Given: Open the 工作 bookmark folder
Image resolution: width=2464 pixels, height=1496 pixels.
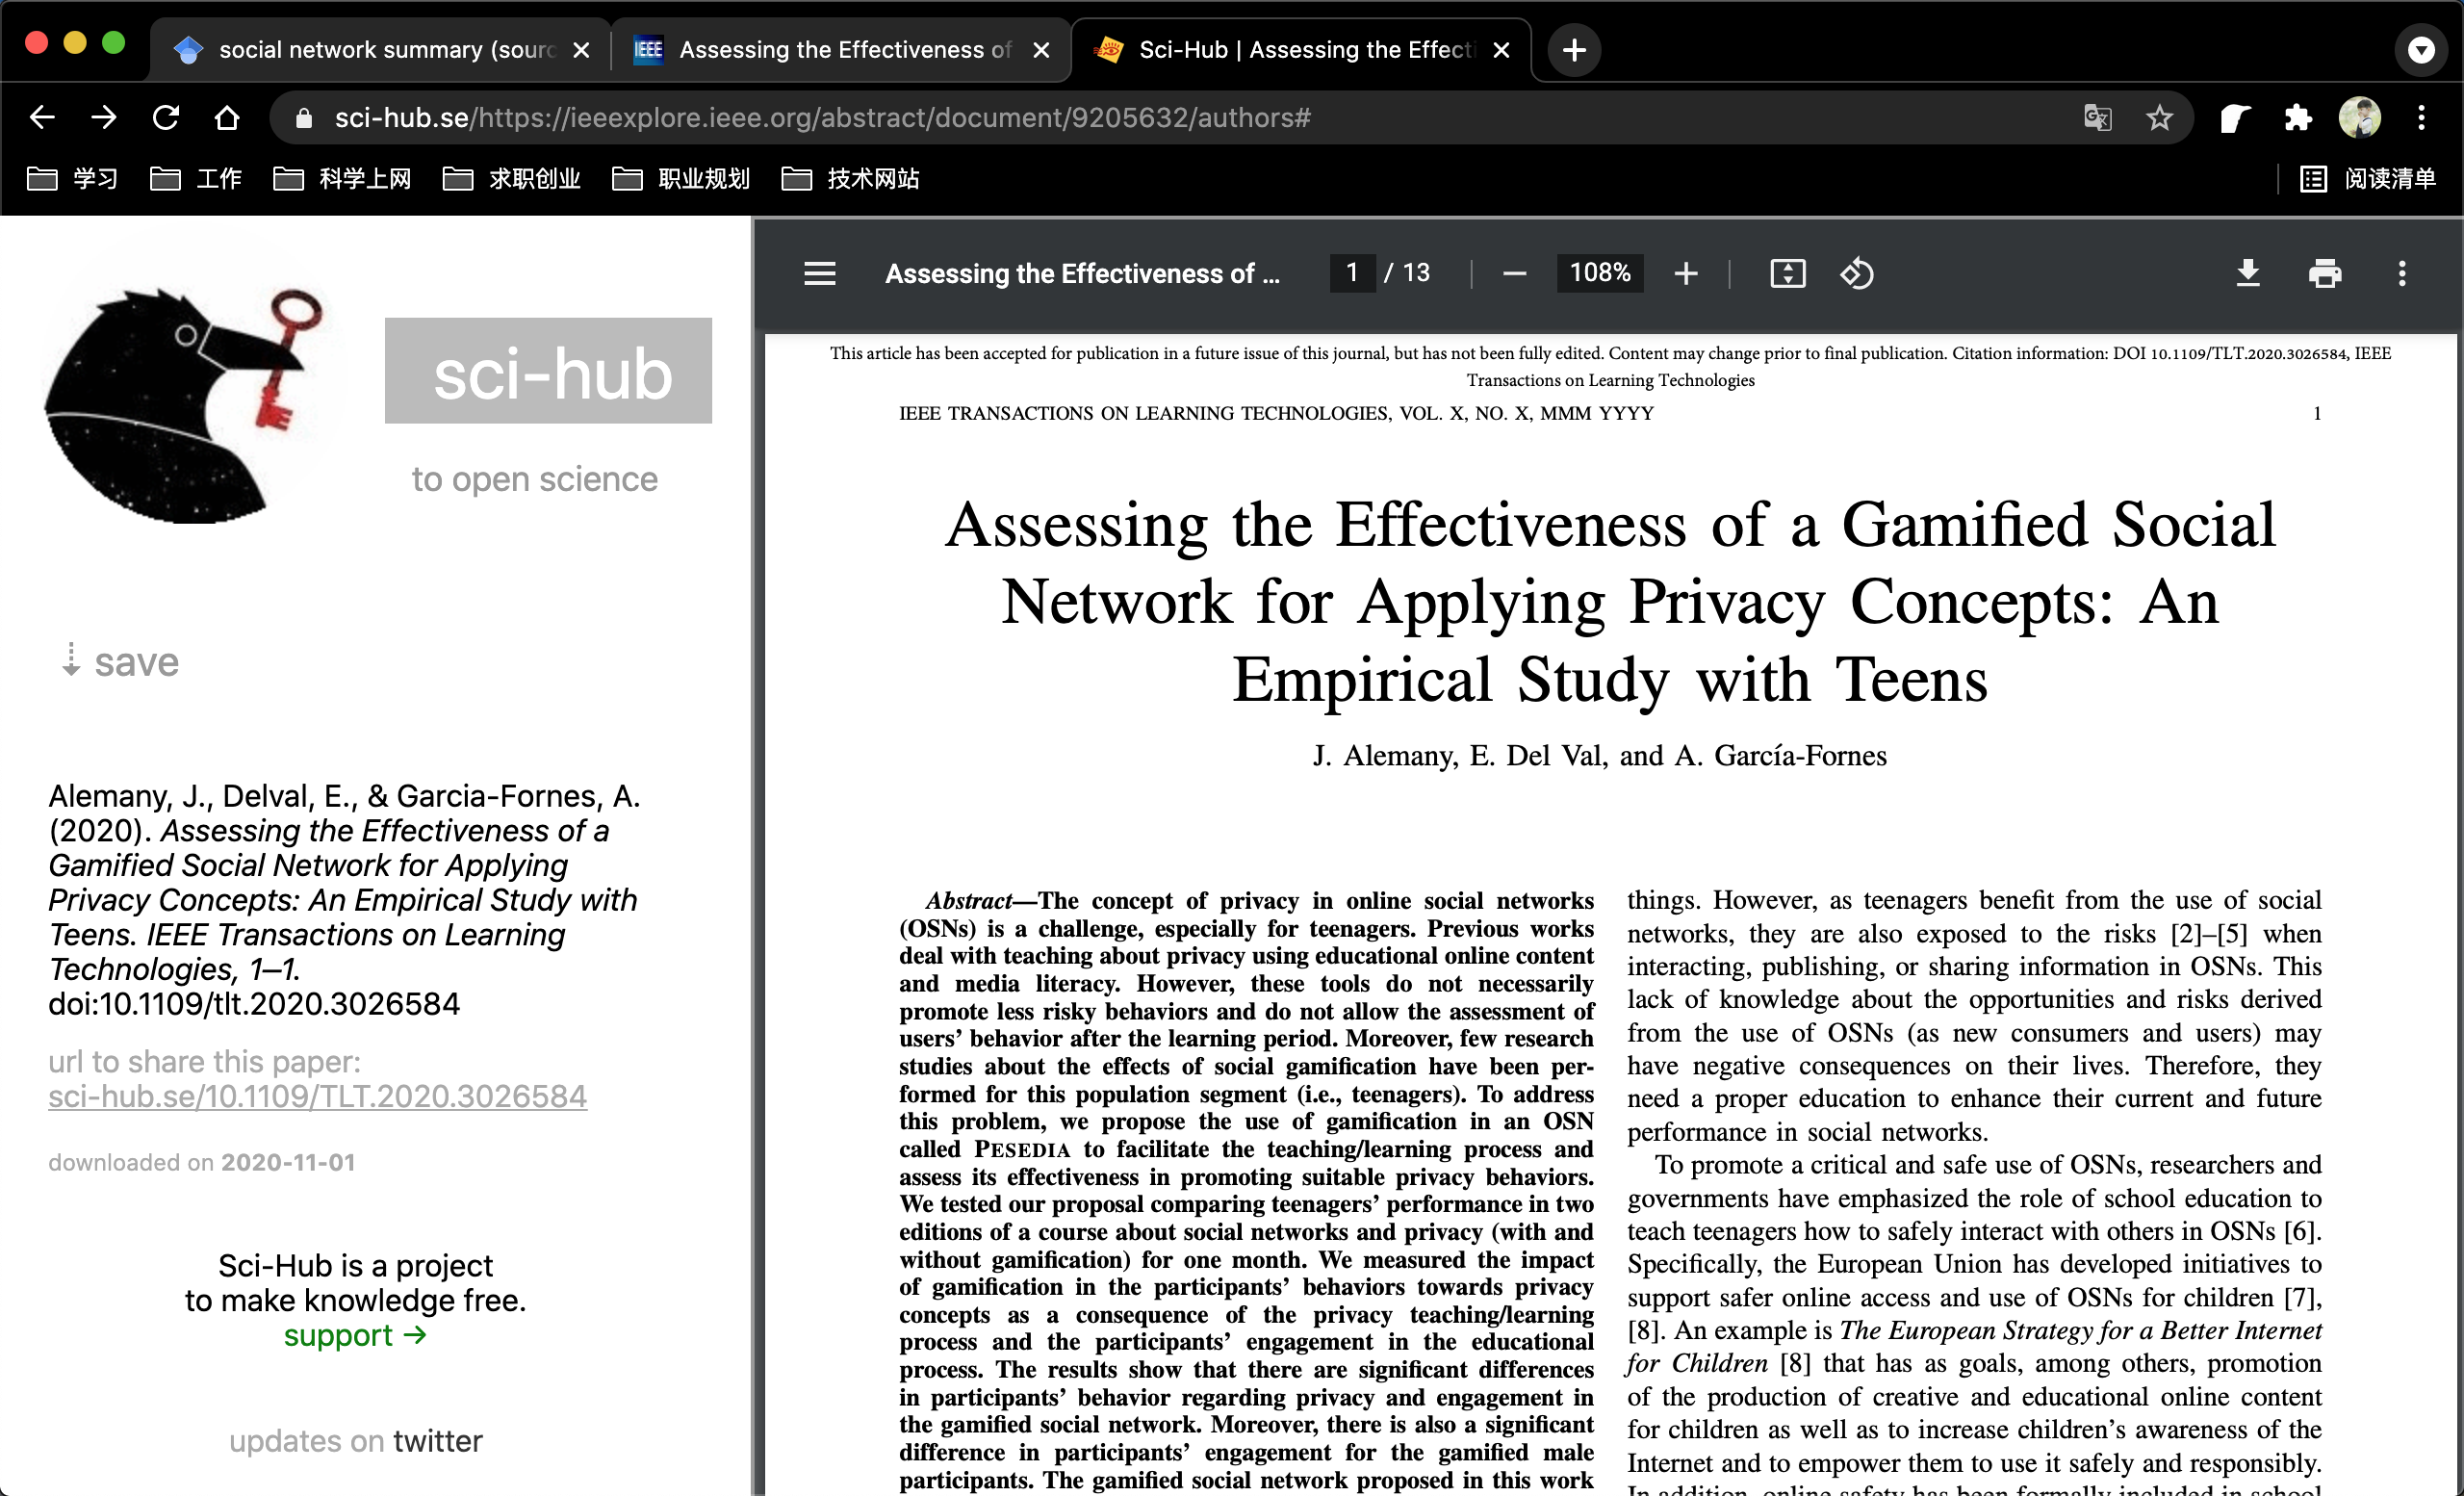Looking at the screenshot, I should point(196,179).
